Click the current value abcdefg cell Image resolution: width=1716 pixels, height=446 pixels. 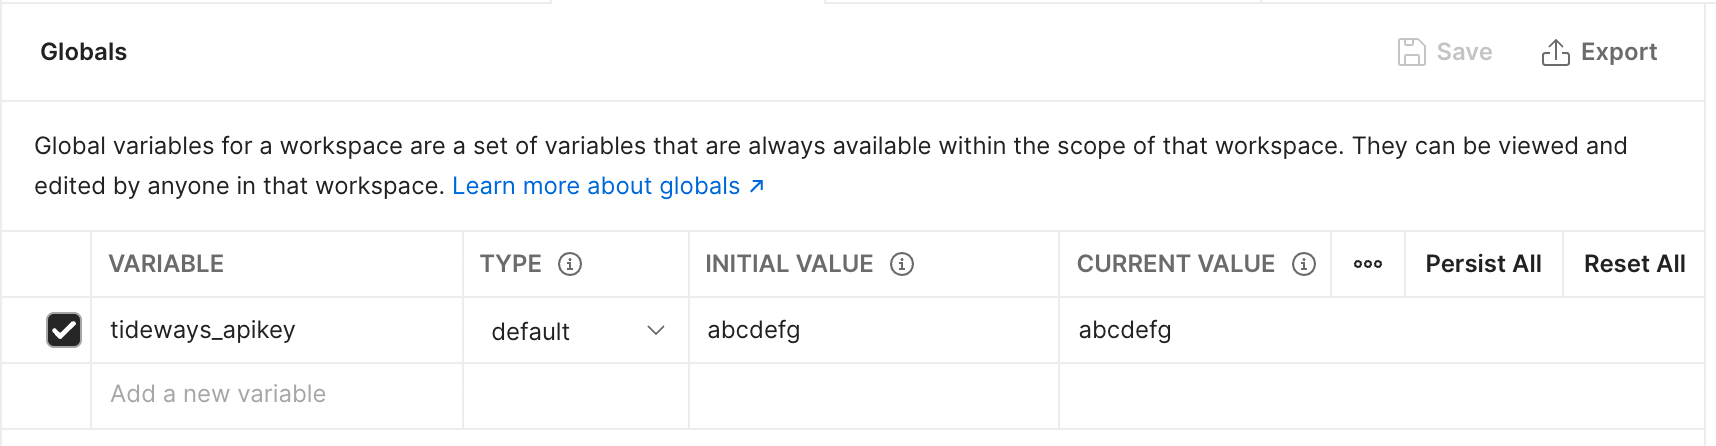click(1382, 330)
